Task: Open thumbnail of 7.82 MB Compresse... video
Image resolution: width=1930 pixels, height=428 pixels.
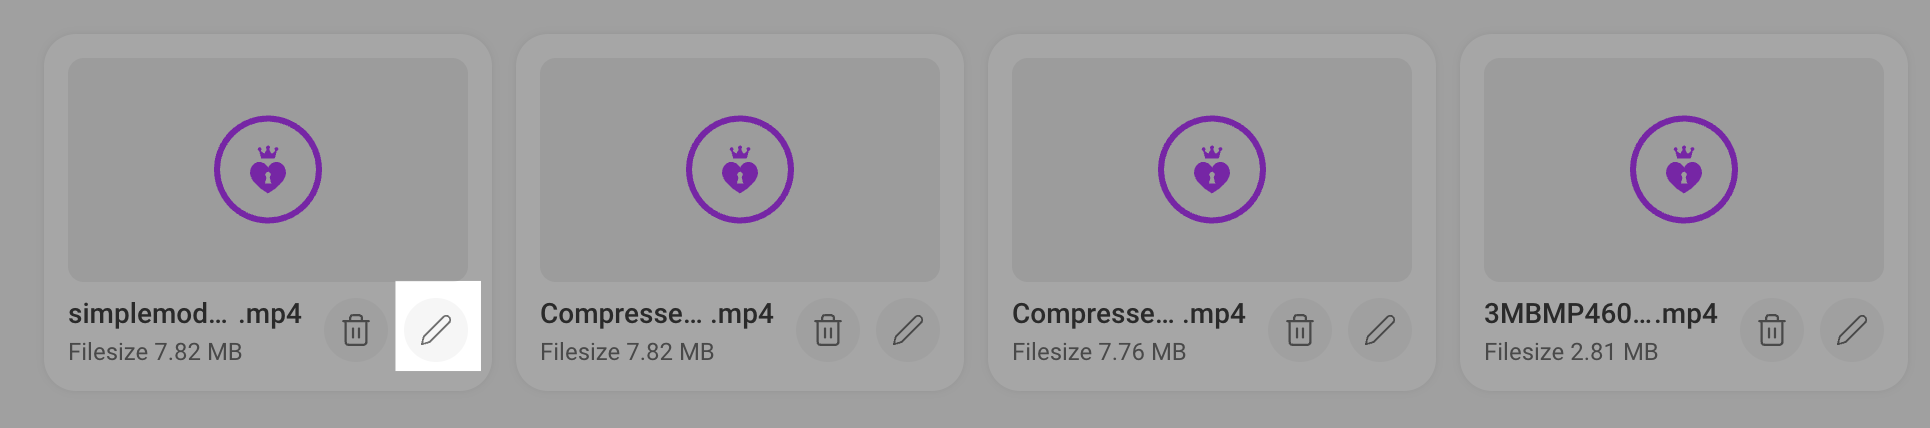Action: pos(740,169)
